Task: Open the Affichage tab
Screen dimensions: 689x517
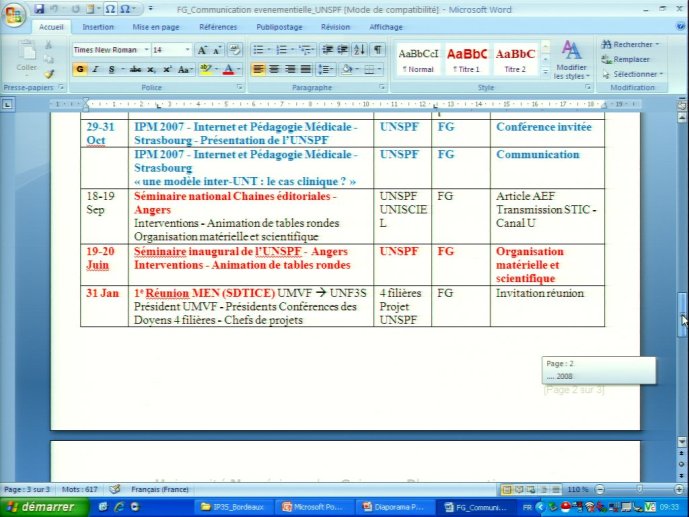Action: (386, 27)
